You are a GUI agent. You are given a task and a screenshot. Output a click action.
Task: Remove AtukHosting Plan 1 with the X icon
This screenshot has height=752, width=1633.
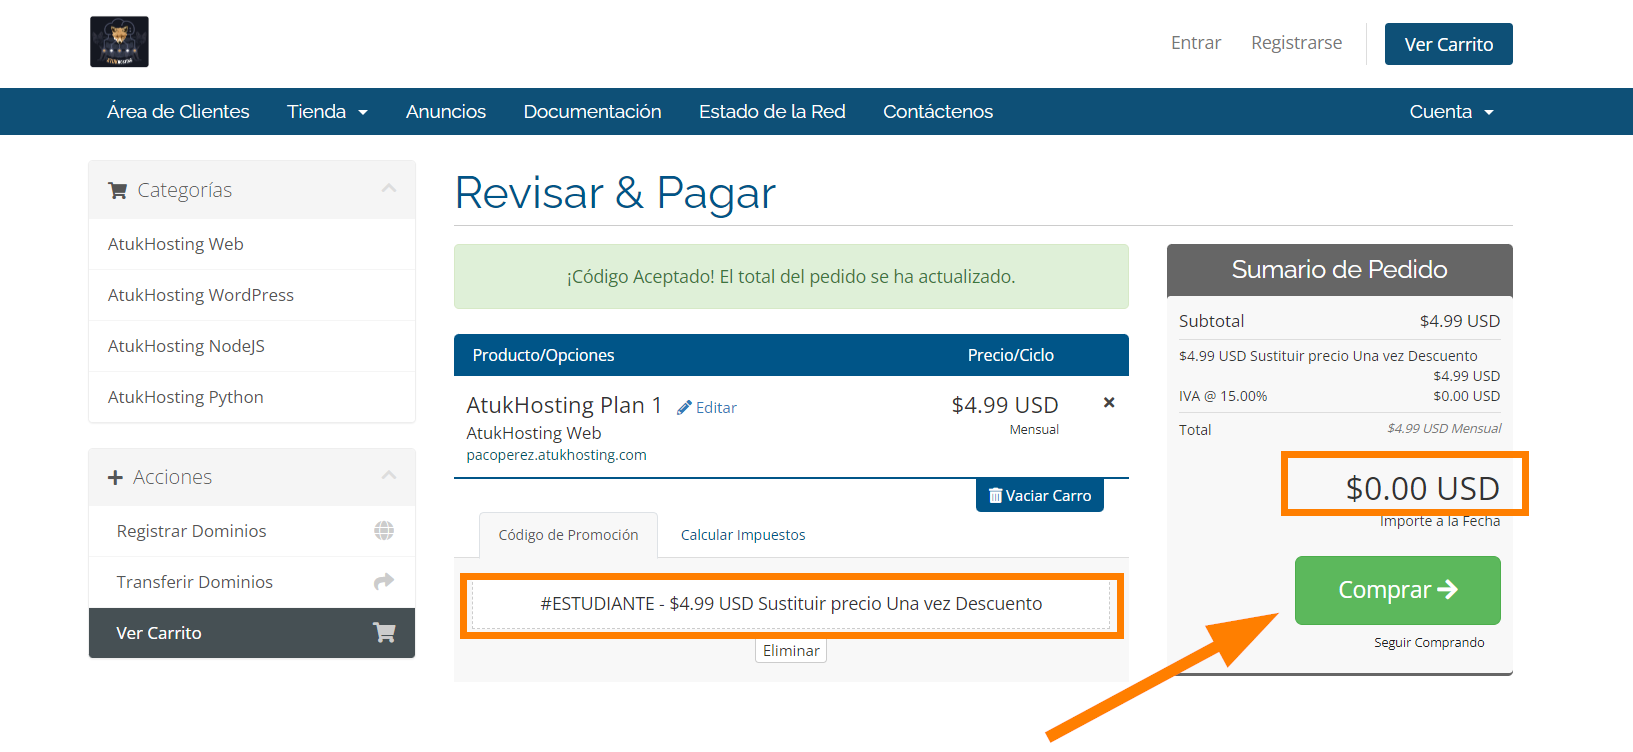click(1109, 403)
